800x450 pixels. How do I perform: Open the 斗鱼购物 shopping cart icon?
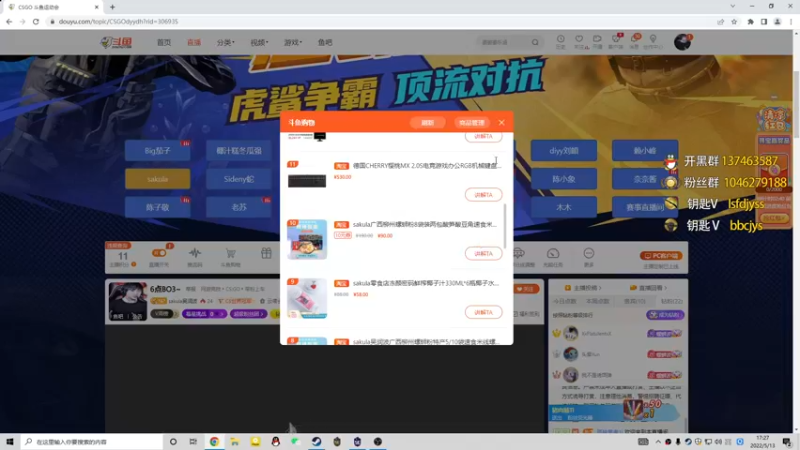tap(231, 254)
